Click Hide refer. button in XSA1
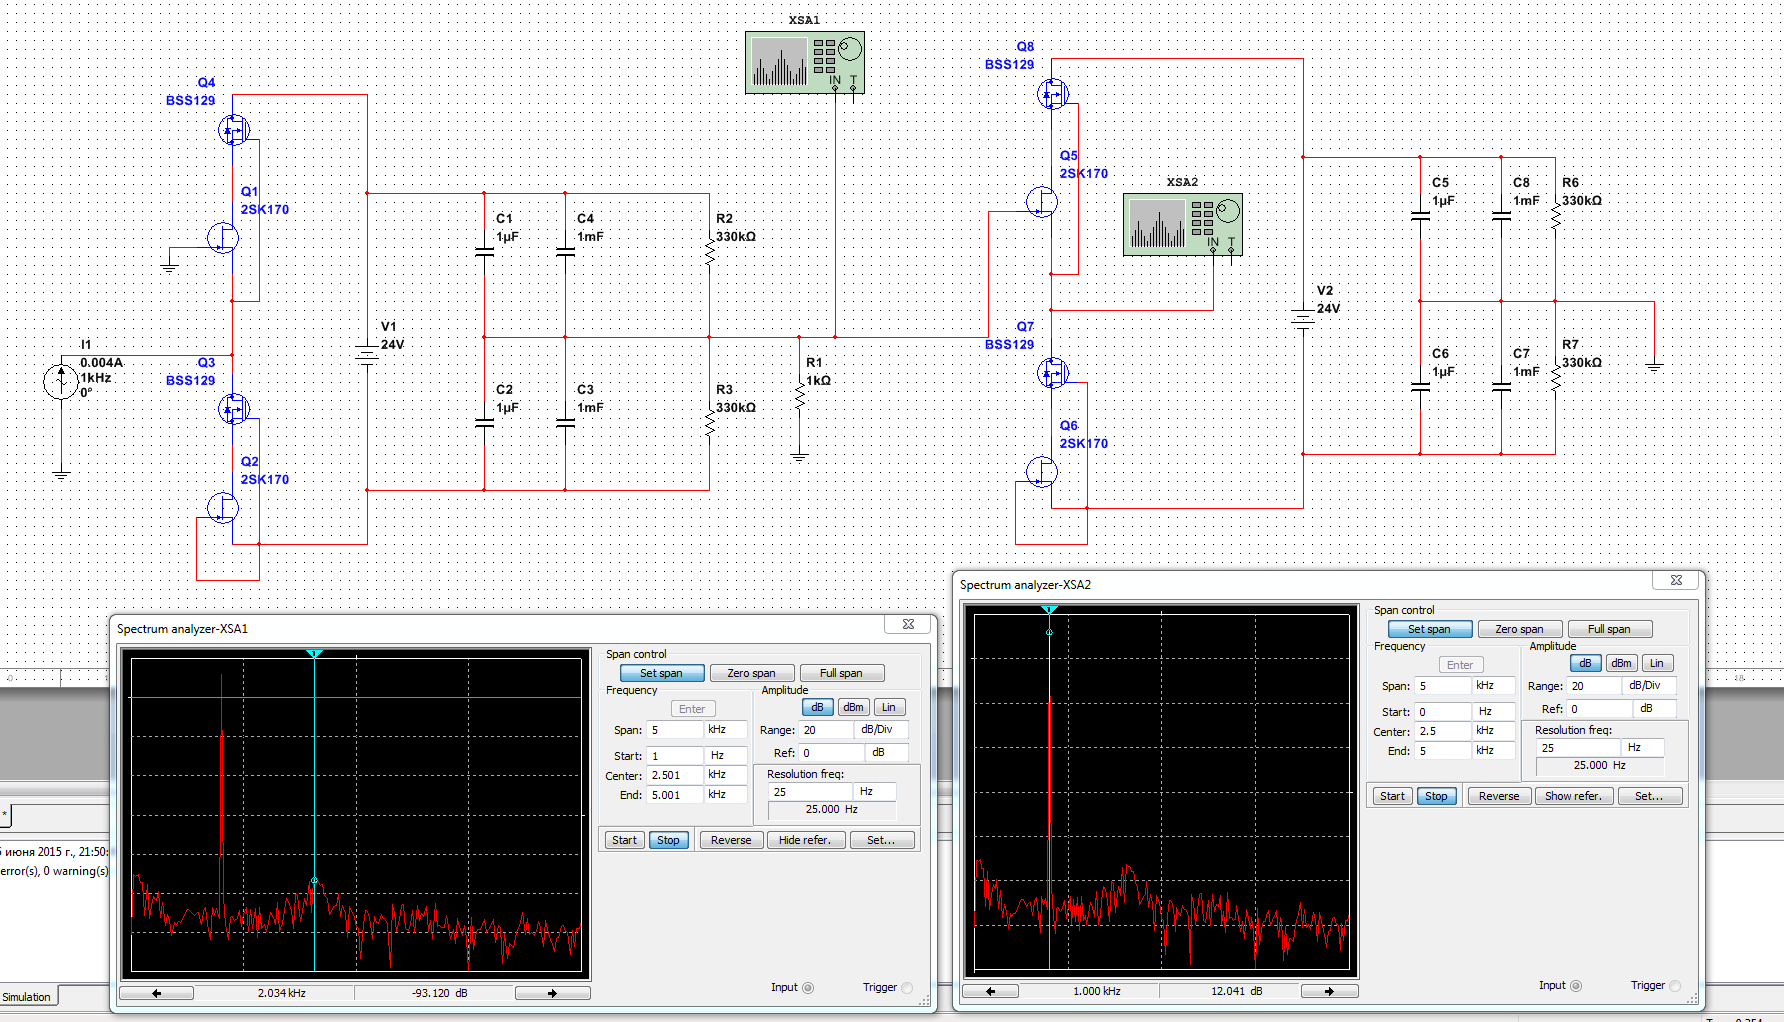 point(805,840)
